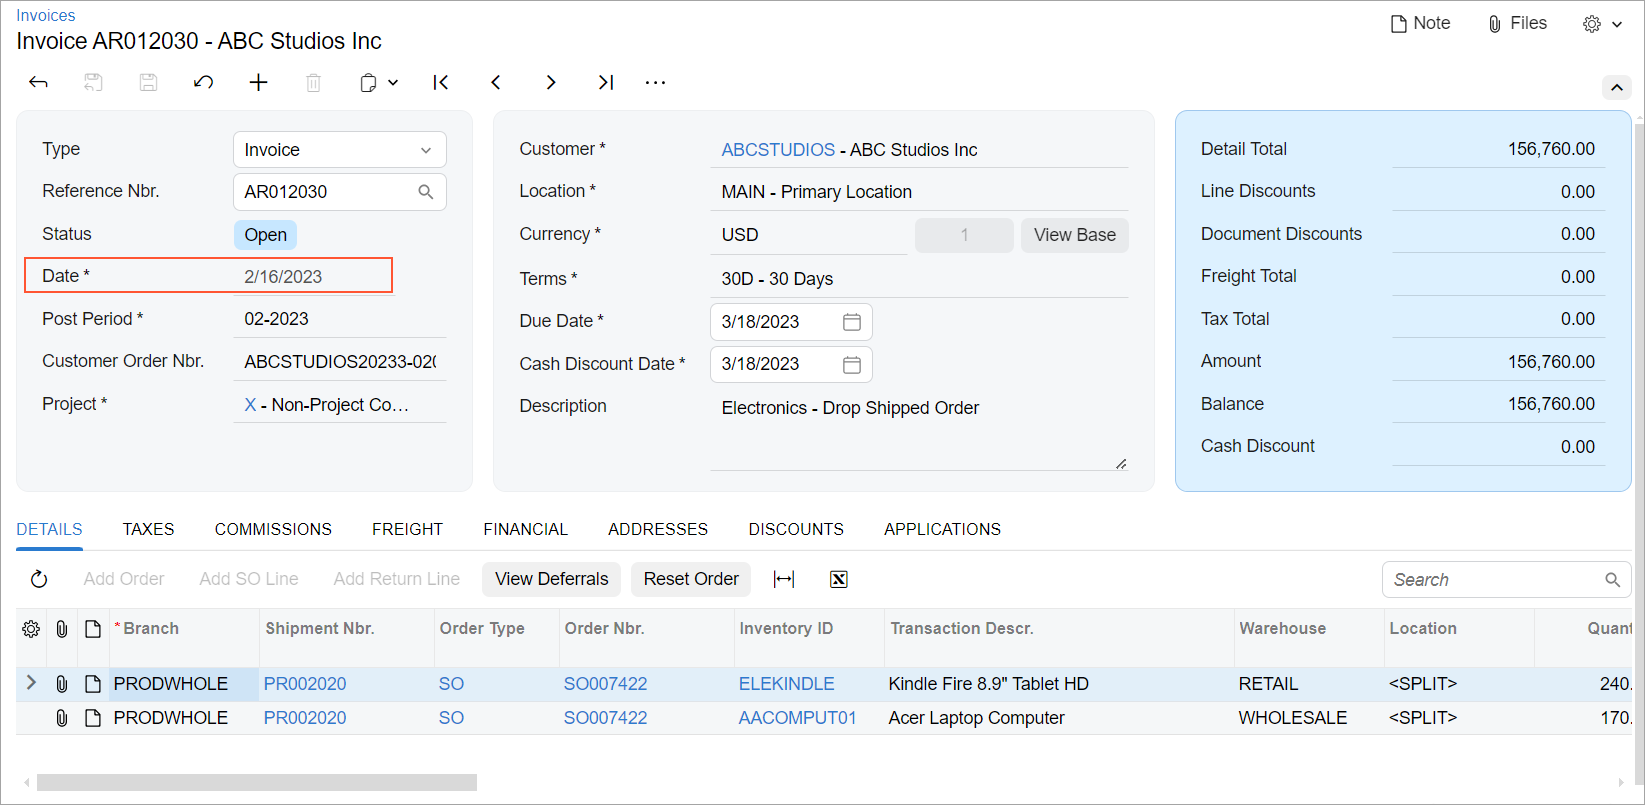Expand the first PRODWHOLE row
Viewport: 1645px width, 805px height.
(x=31, y=683)
